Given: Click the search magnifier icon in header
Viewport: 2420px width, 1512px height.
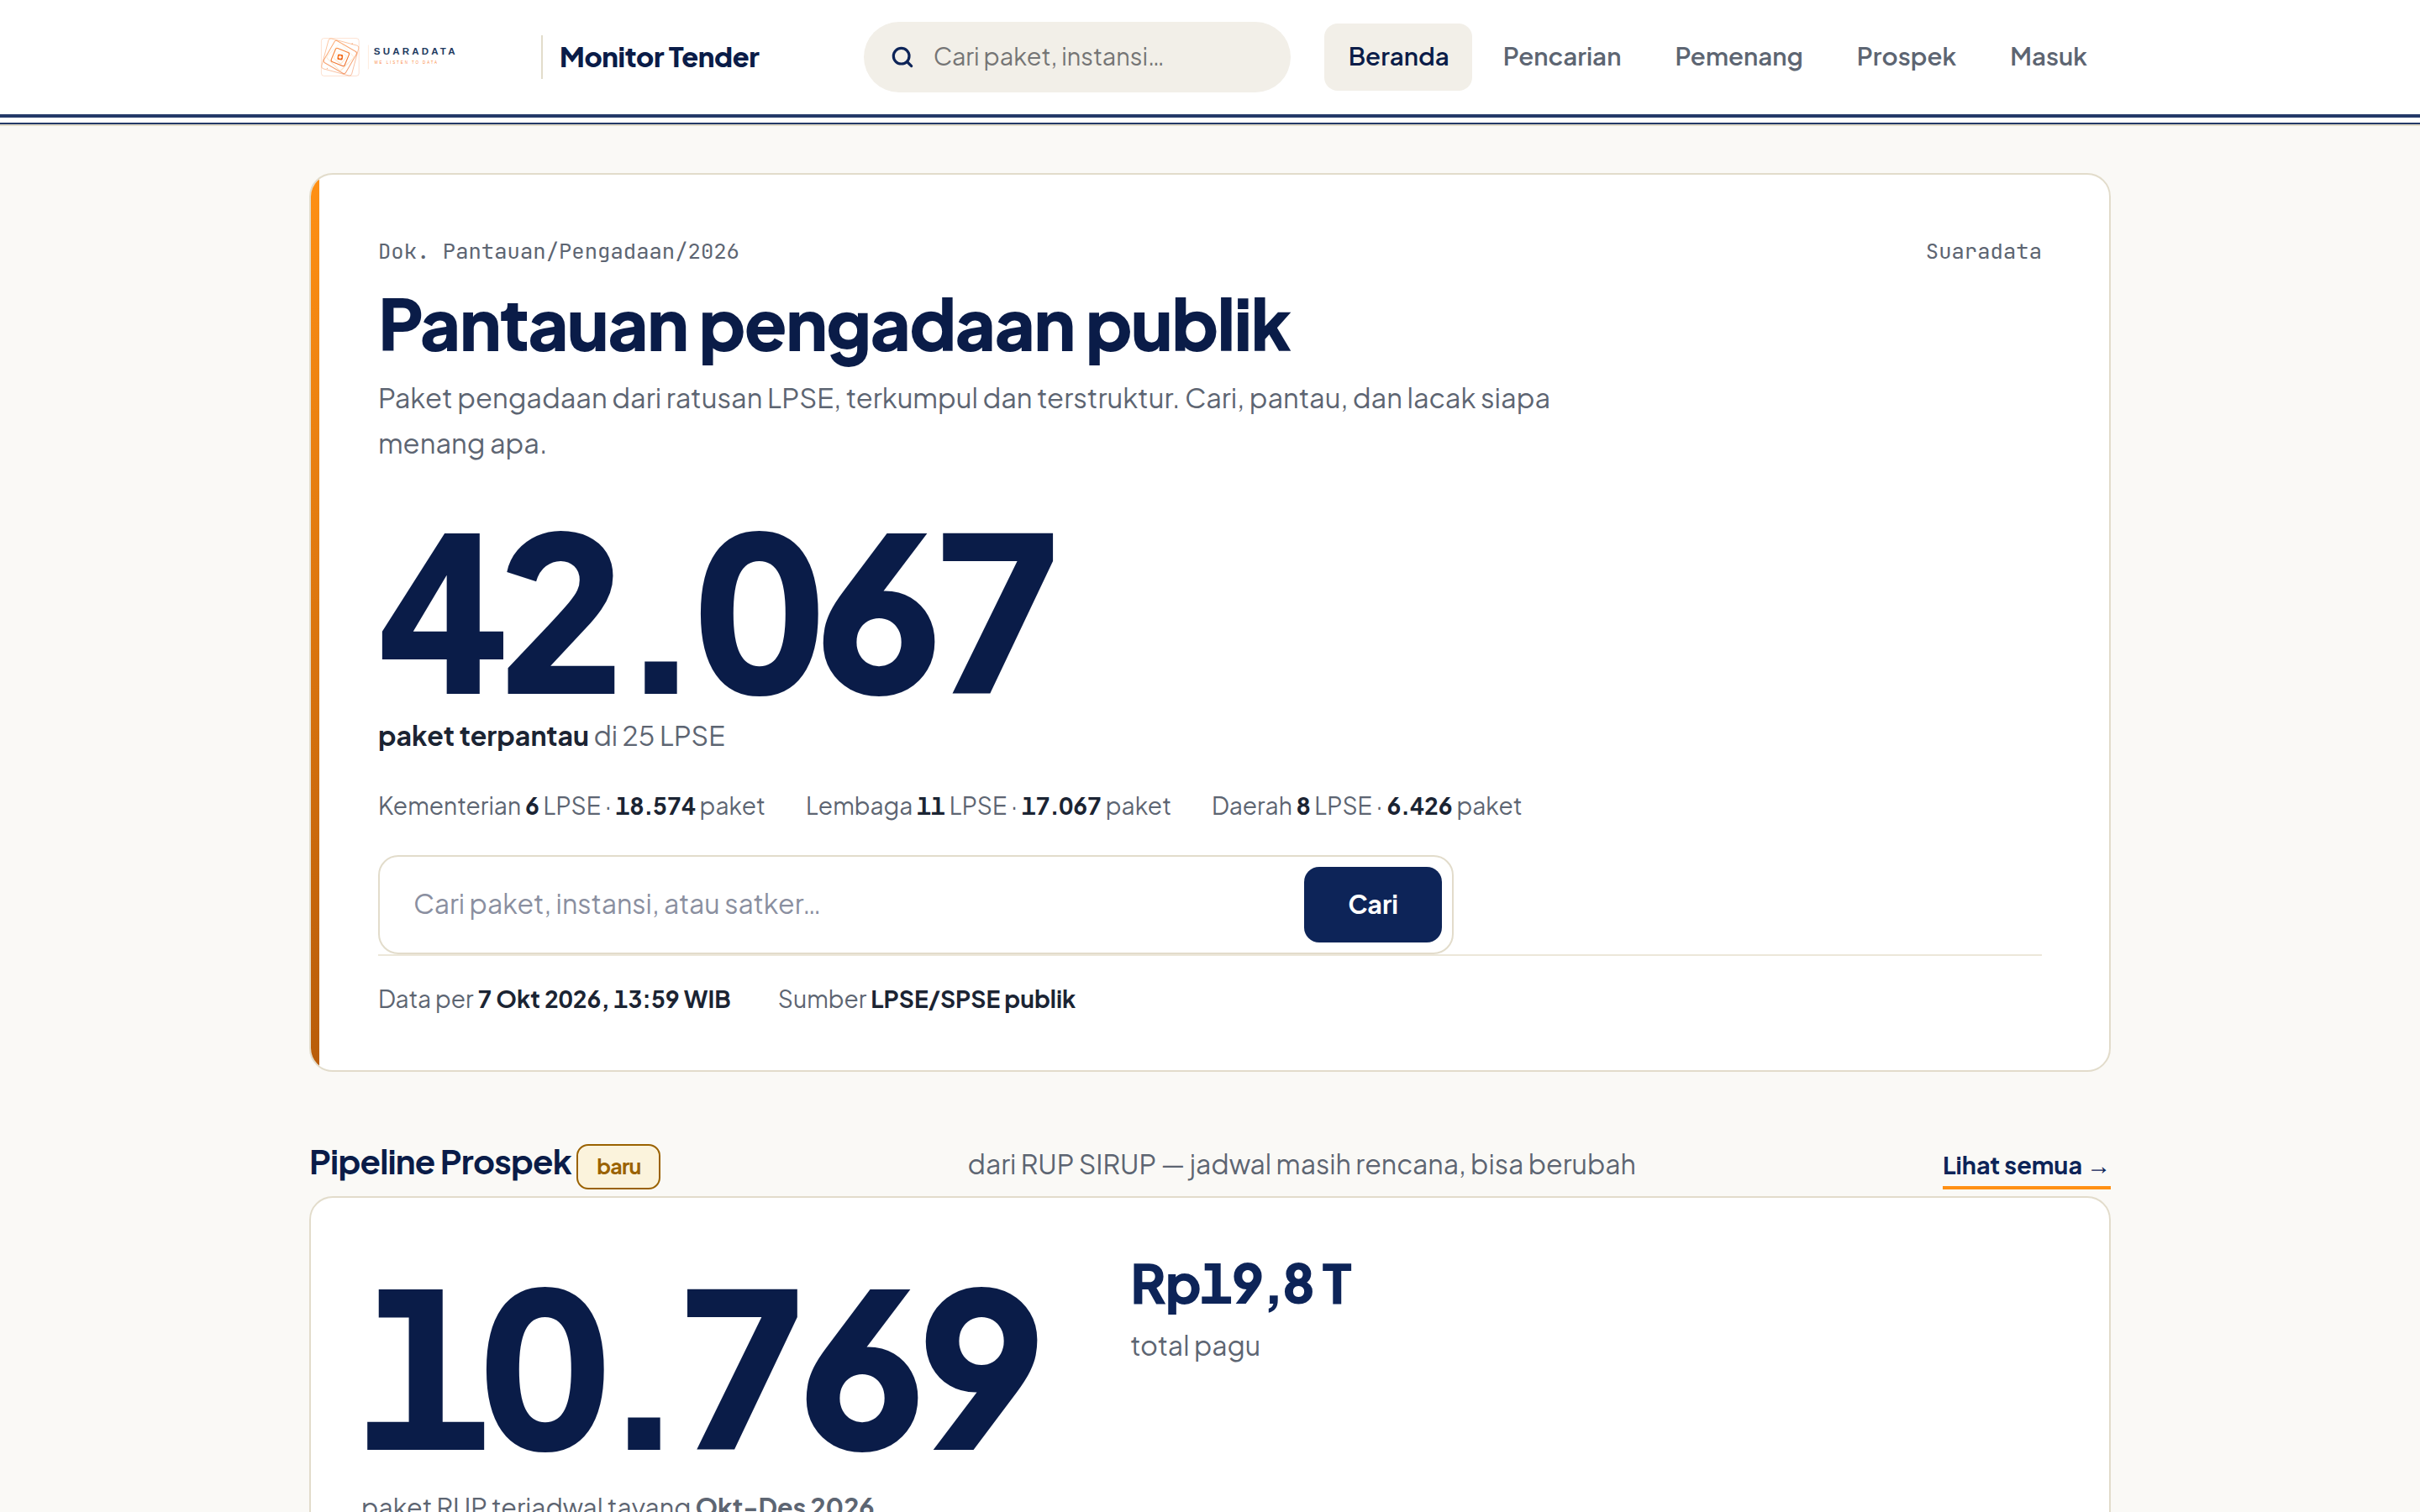Looking at the screenshot, I should [x=902, y=57].
